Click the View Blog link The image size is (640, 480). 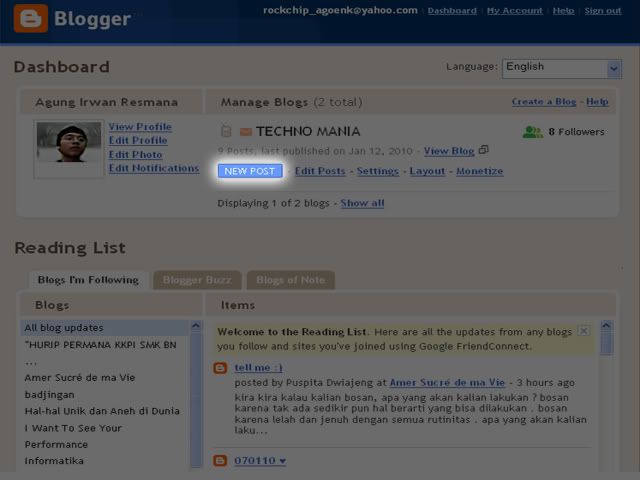449,151
